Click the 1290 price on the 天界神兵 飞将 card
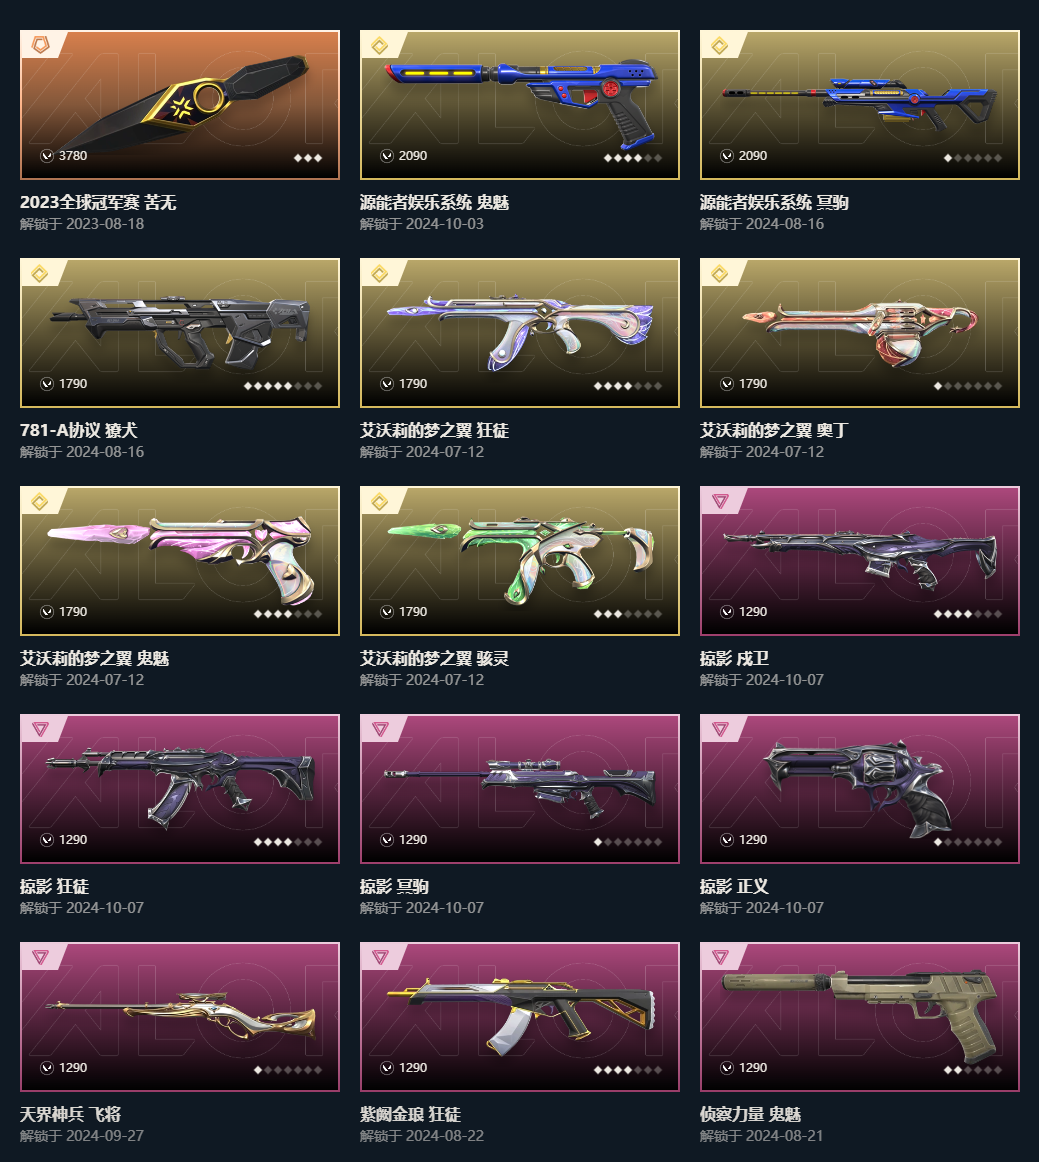 pos(73,1068)
